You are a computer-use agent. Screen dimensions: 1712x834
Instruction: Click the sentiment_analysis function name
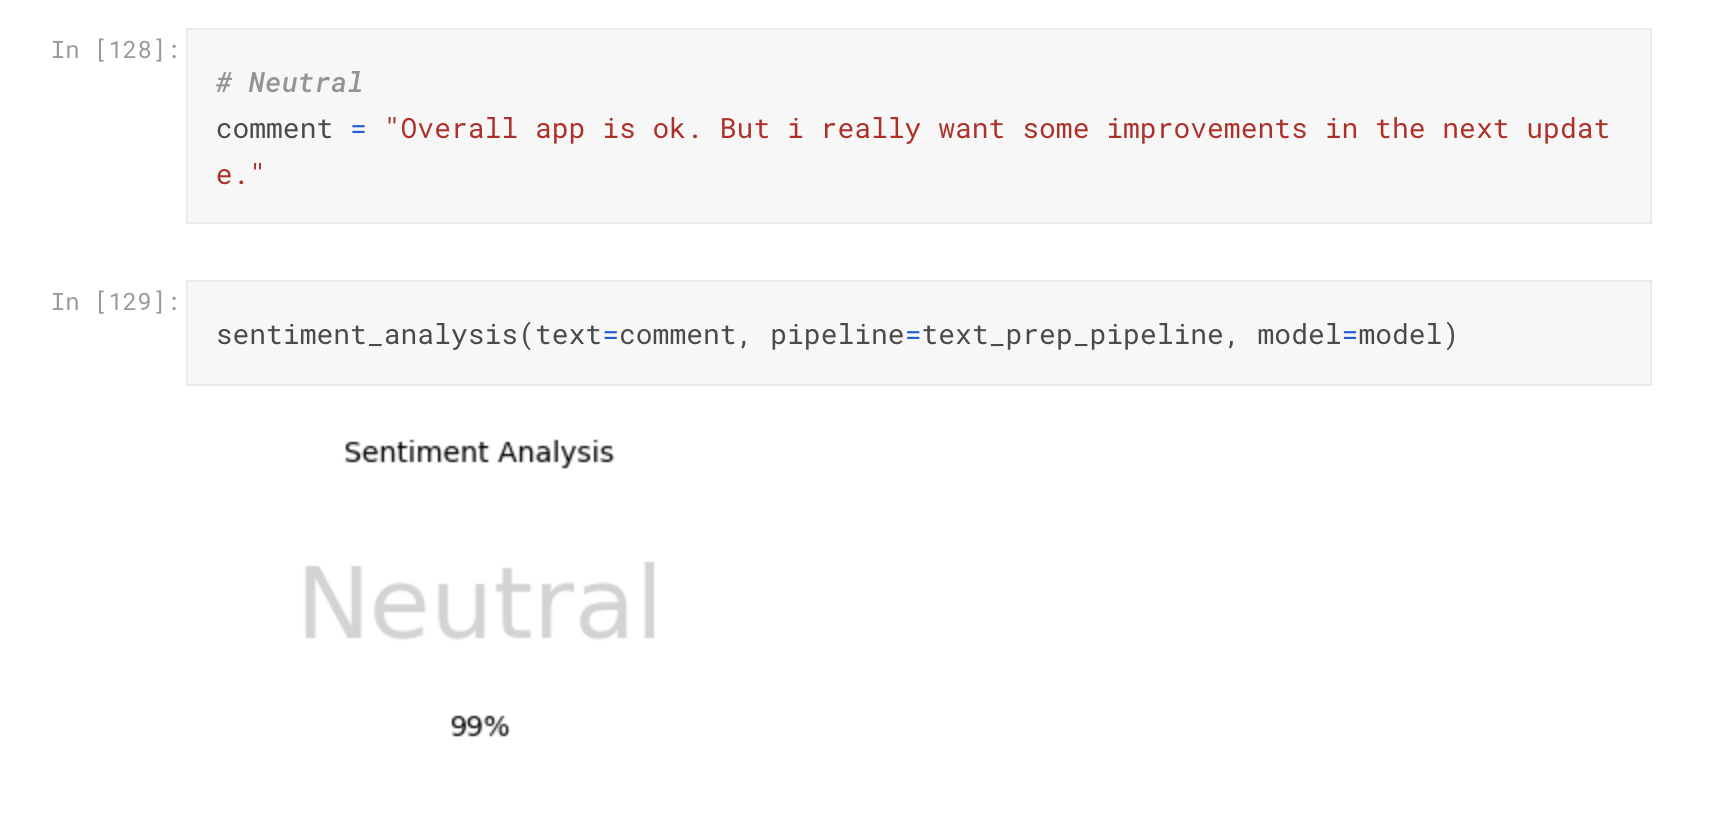point(367,335)
